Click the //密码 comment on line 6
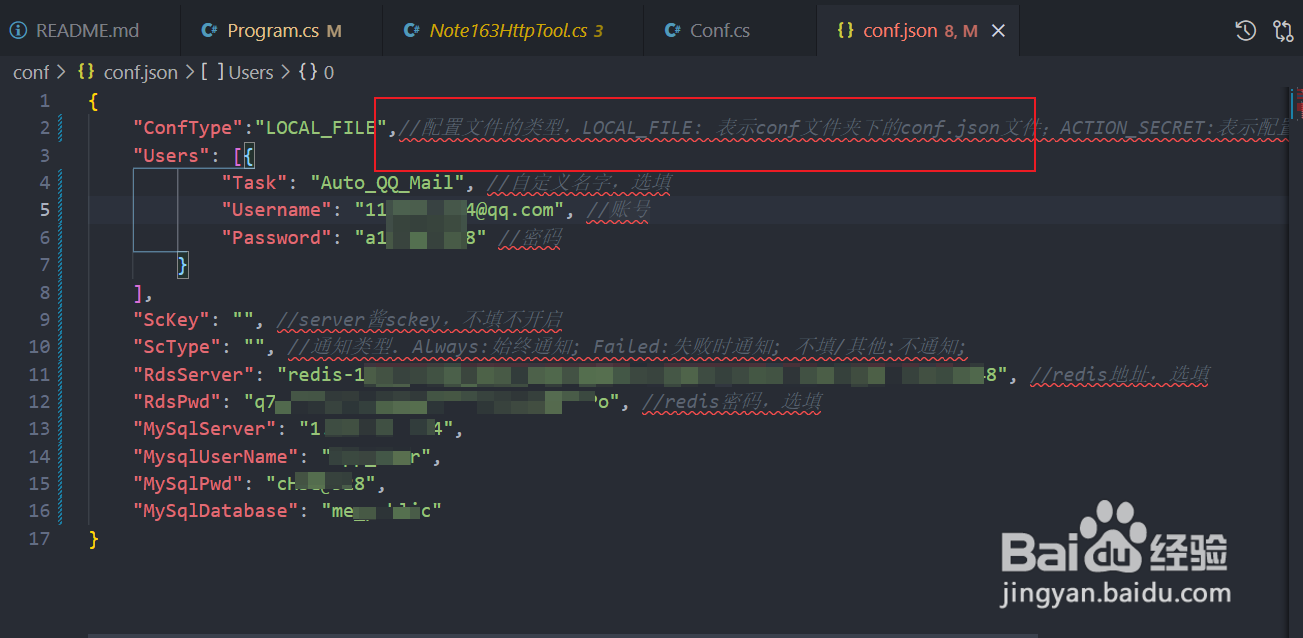The width and height of the screenshot is (1303, 638). (x=528, y=238)
